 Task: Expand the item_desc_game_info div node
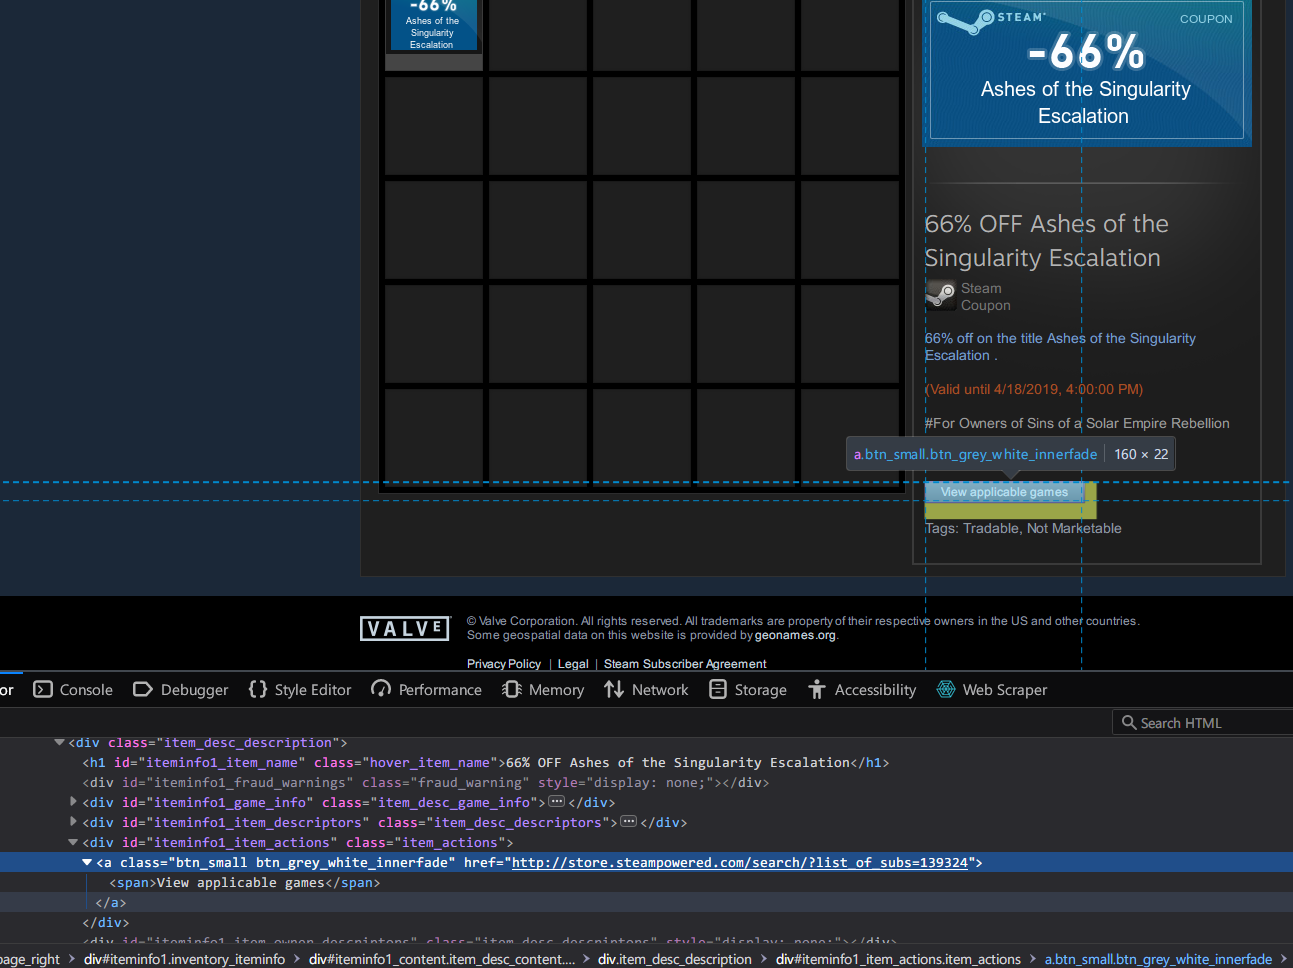74,802
